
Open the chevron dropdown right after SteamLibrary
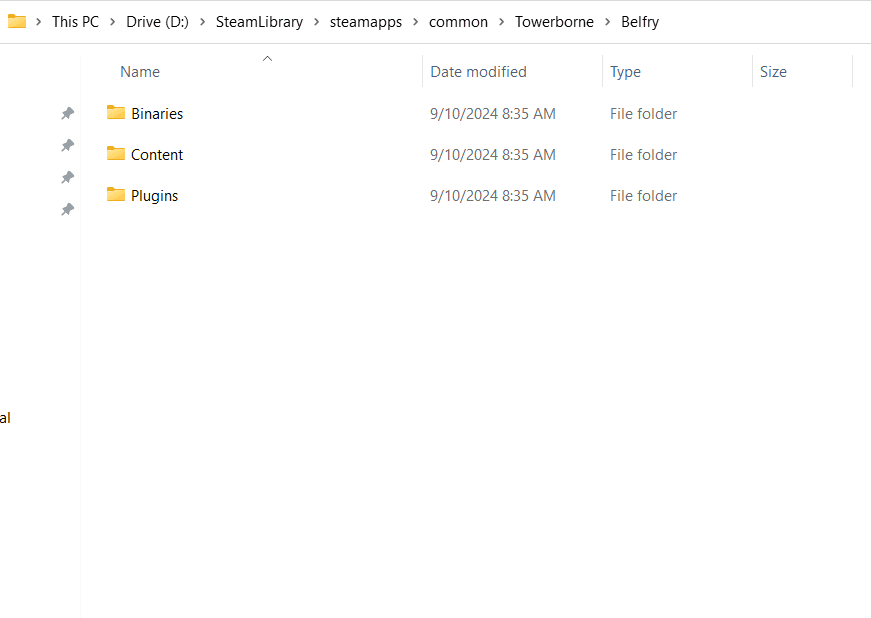(316, 22)
